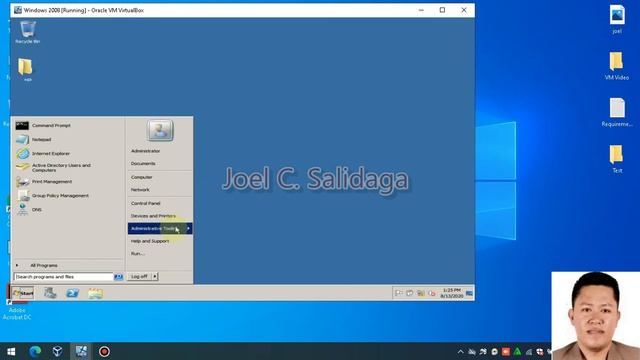Click the Start button in the VM
This screenshot has height=360, width=640.
tap(23, 293)
